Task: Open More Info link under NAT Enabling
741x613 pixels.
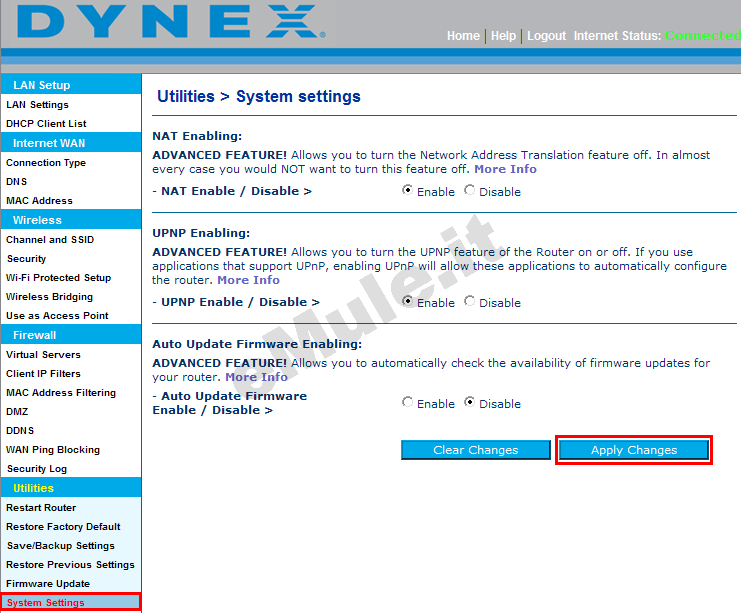Action: pyautogui.click(x=505, y=169)
